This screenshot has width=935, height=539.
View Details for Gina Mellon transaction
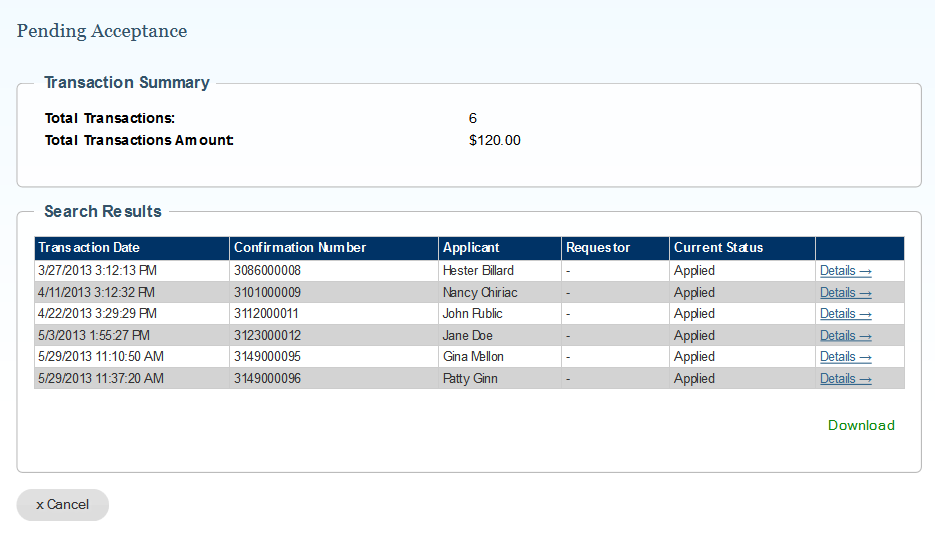click(845, 357)
